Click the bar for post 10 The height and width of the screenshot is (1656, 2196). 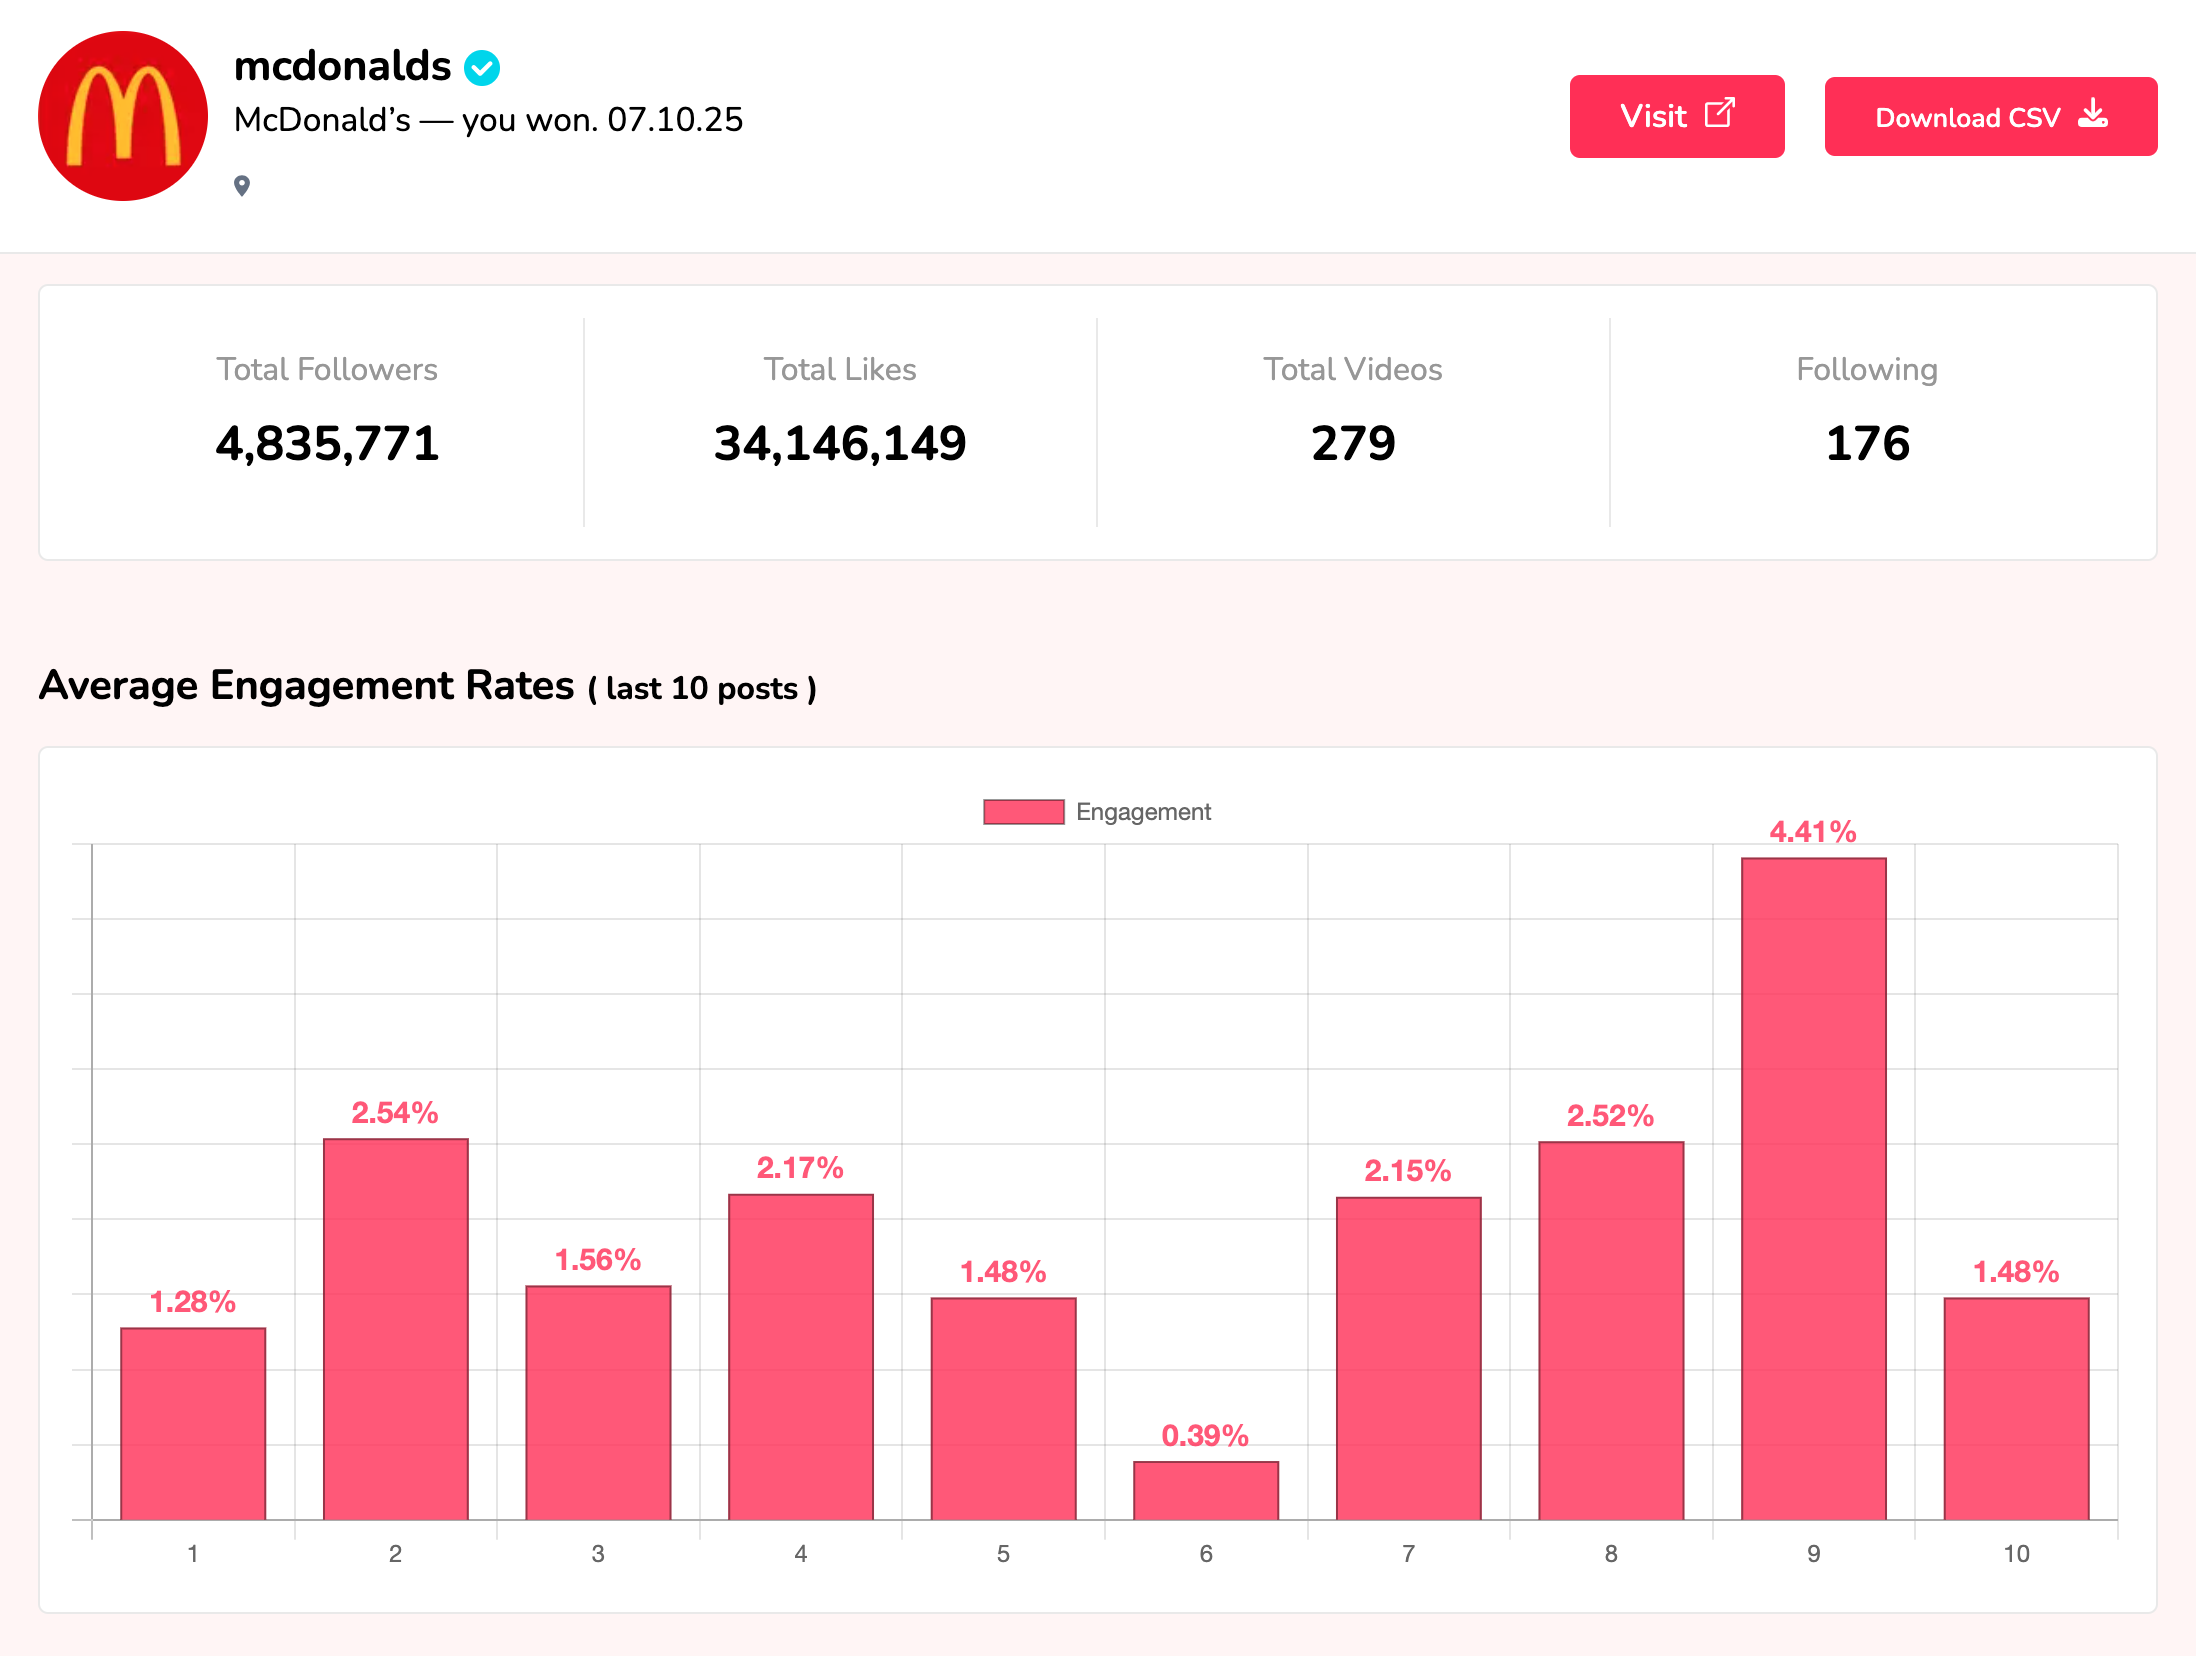[2016, 1408]
